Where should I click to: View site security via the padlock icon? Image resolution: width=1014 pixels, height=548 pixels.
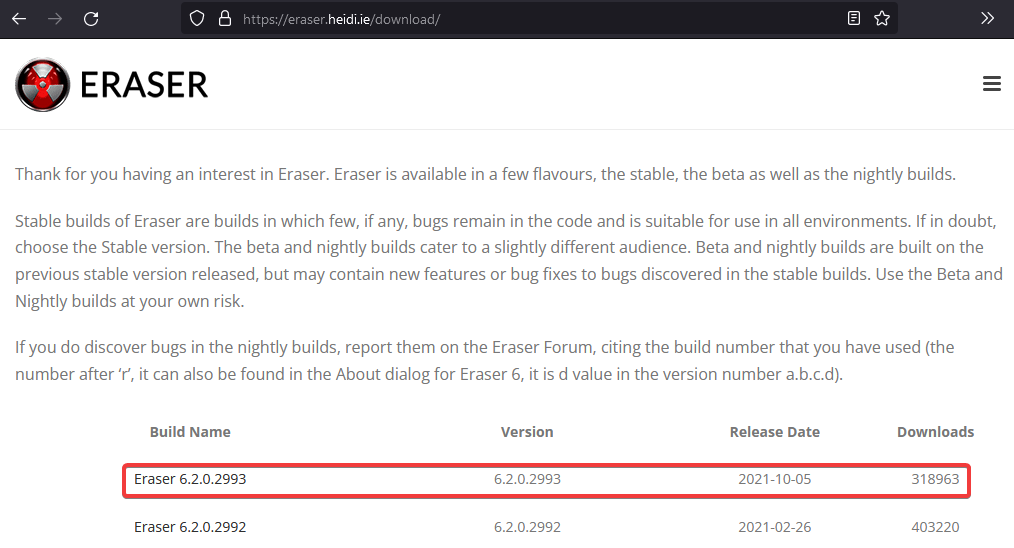click(x=224, y=18)
